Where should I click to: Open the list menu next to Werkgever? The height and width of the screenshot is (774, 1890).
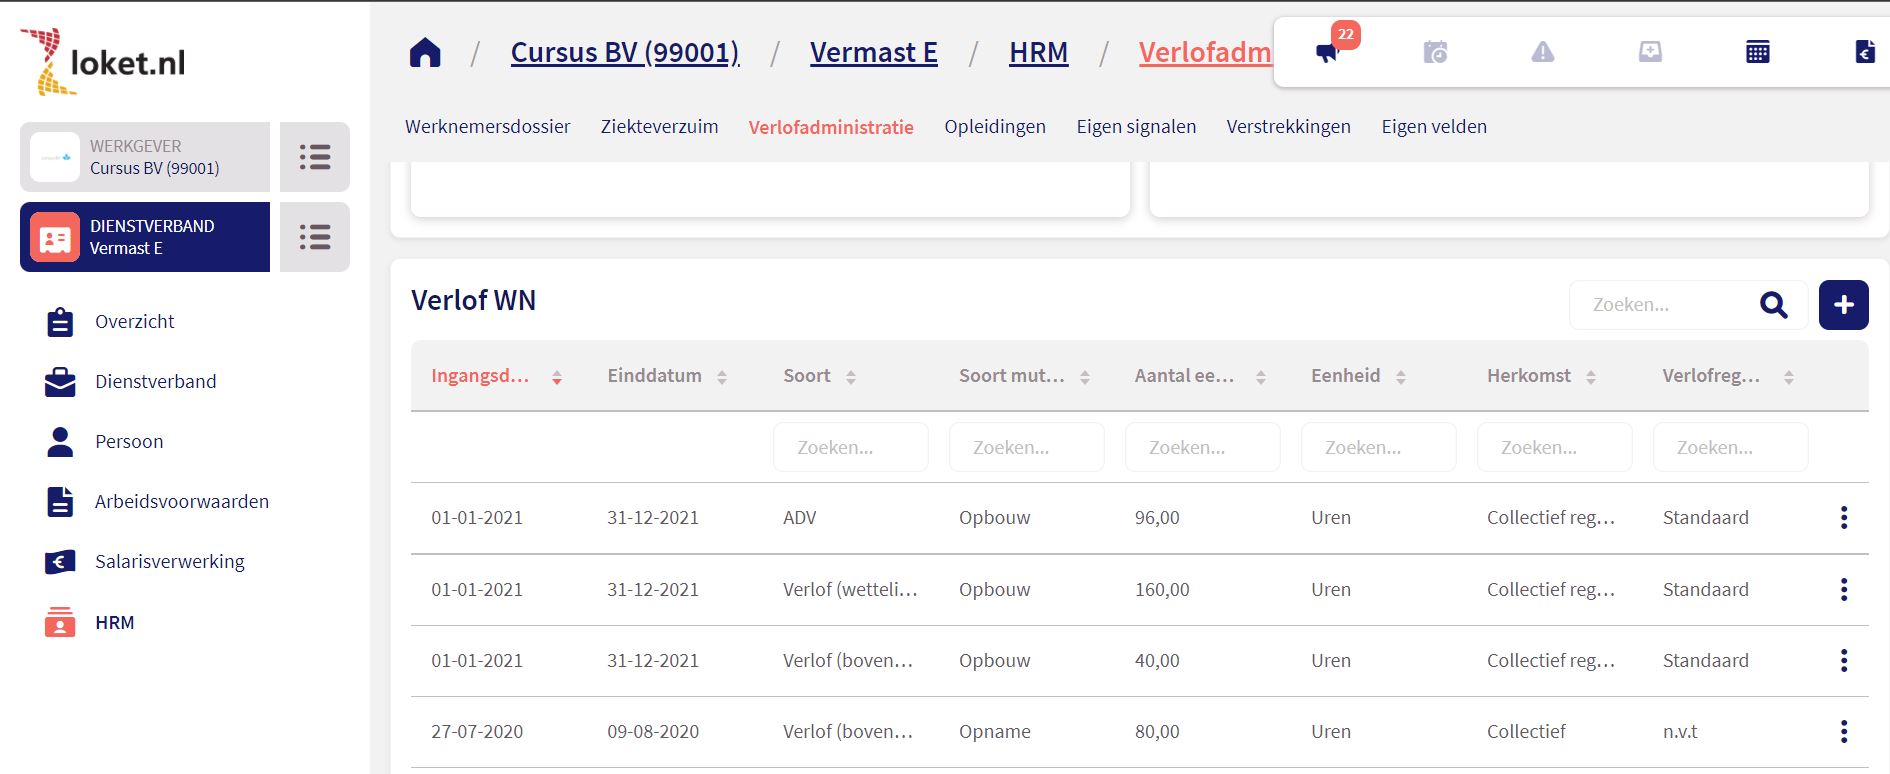coord(314,157)
